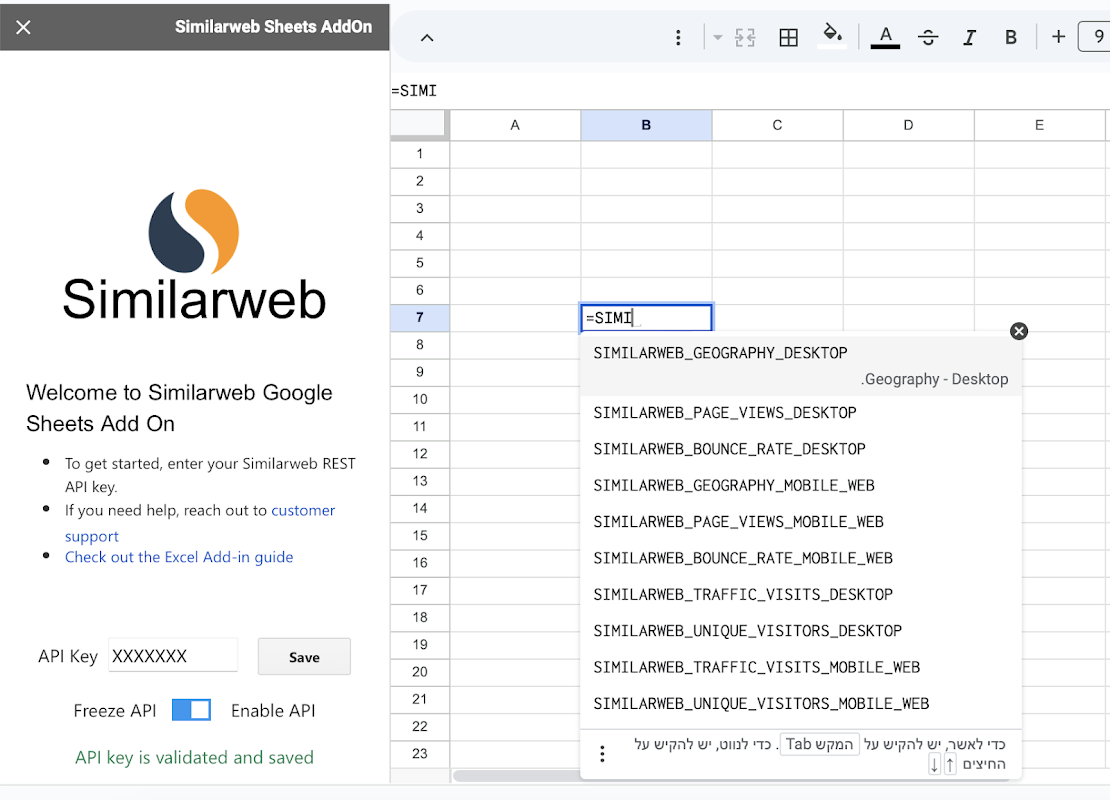Choose SIMILARWEB_BOUNCE_RATE_DESKTOP suggestion
Image resolution: width=1110 pixels, height=800 pixels.
pos(801,449)
